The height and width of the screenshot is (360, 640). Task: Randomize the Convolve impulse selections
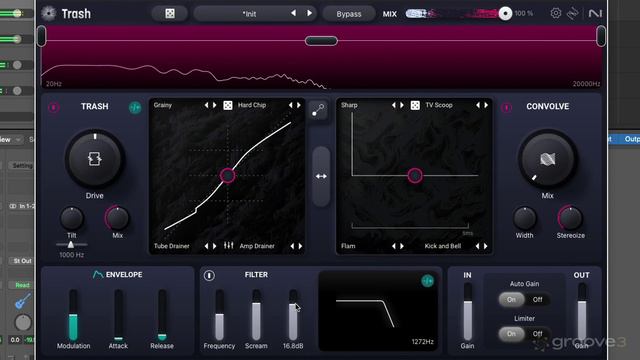415,105
